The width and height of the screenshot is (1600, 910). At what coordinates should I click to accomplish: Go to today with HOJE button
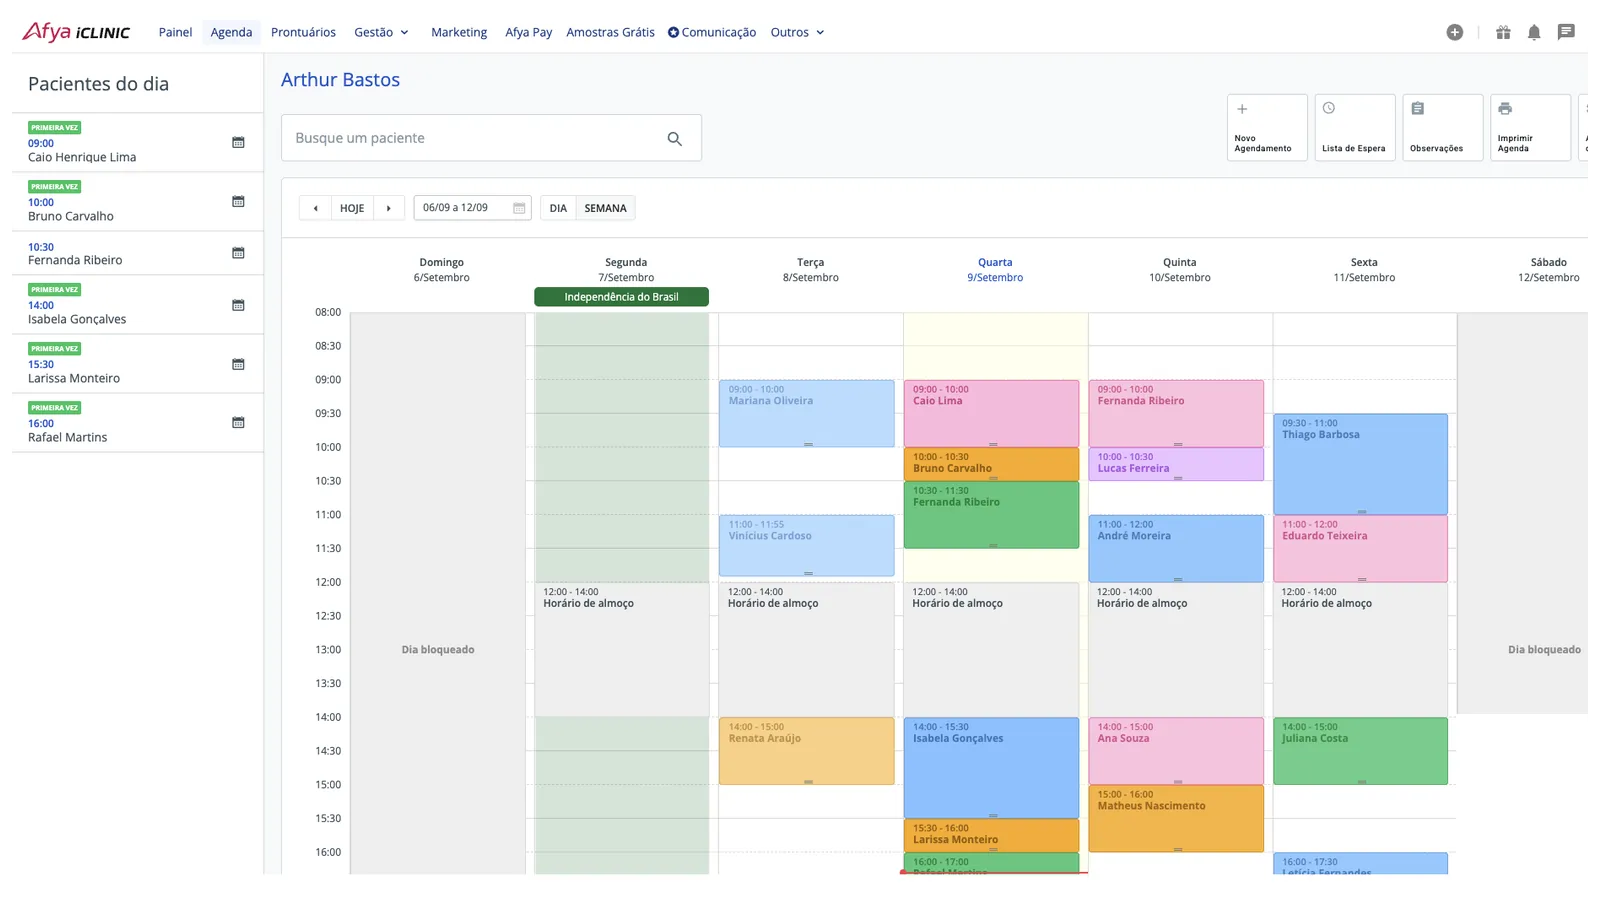click(x=352, y=208)
